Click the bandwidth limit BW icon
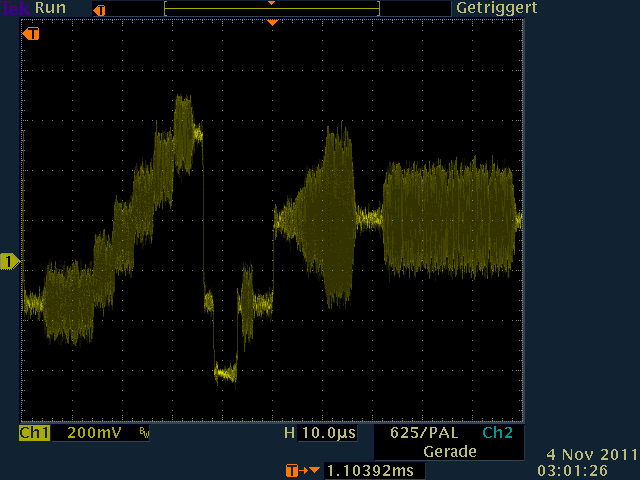Screen dimensions: 640x480 point(143,434)
